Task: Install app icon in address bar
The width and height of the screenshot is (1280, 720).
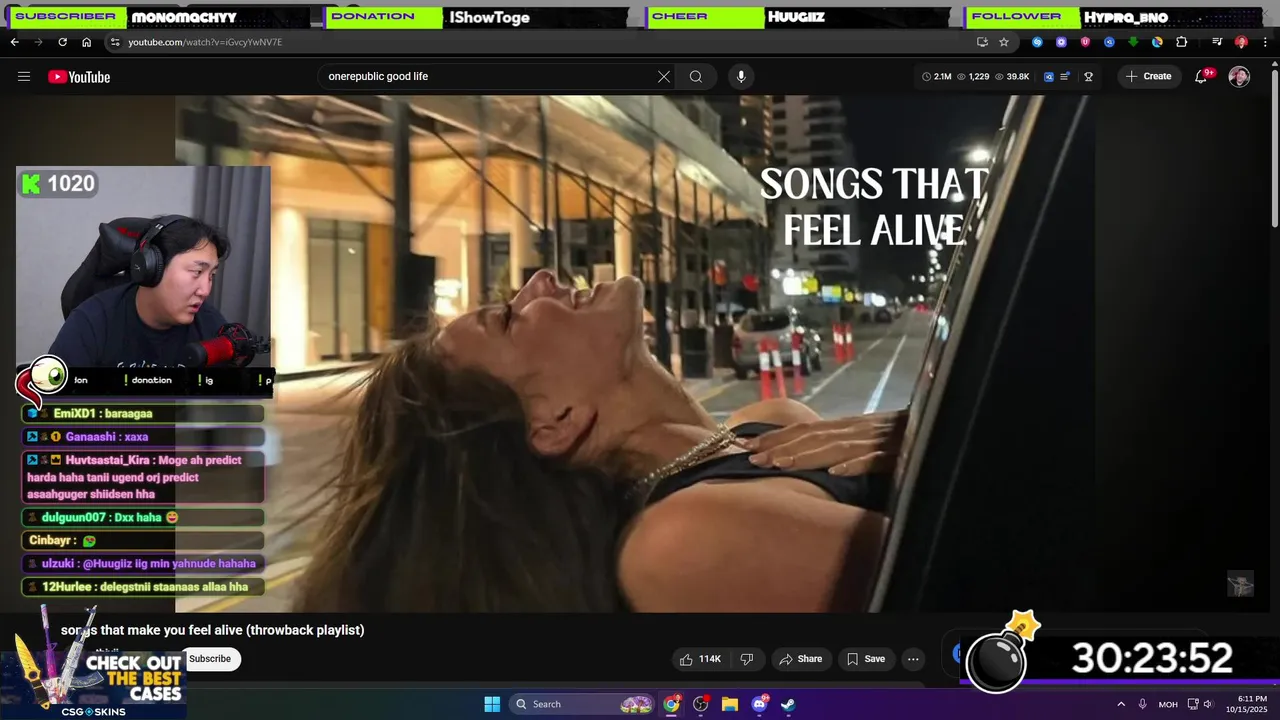Action: (982, 42)
